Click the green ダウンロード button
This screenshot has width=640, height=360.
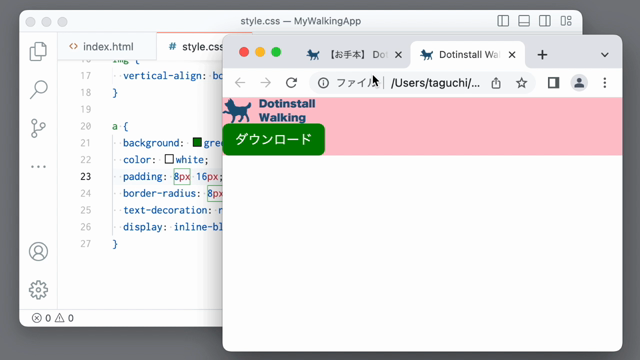pyautogui.click(x=273, y=139)
